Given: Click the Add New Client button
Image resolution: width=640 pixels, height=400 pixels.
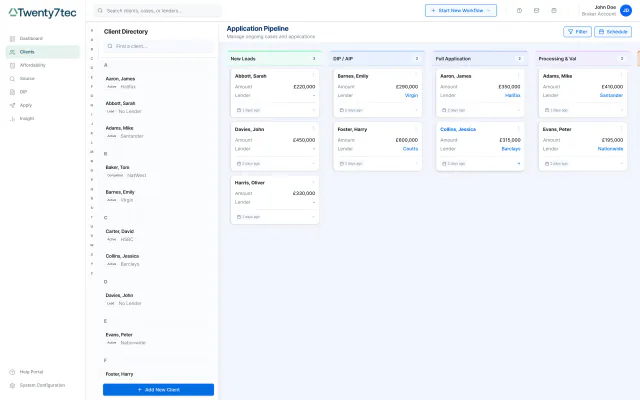Looking at the screenshot, I should (x=158, y=390).
